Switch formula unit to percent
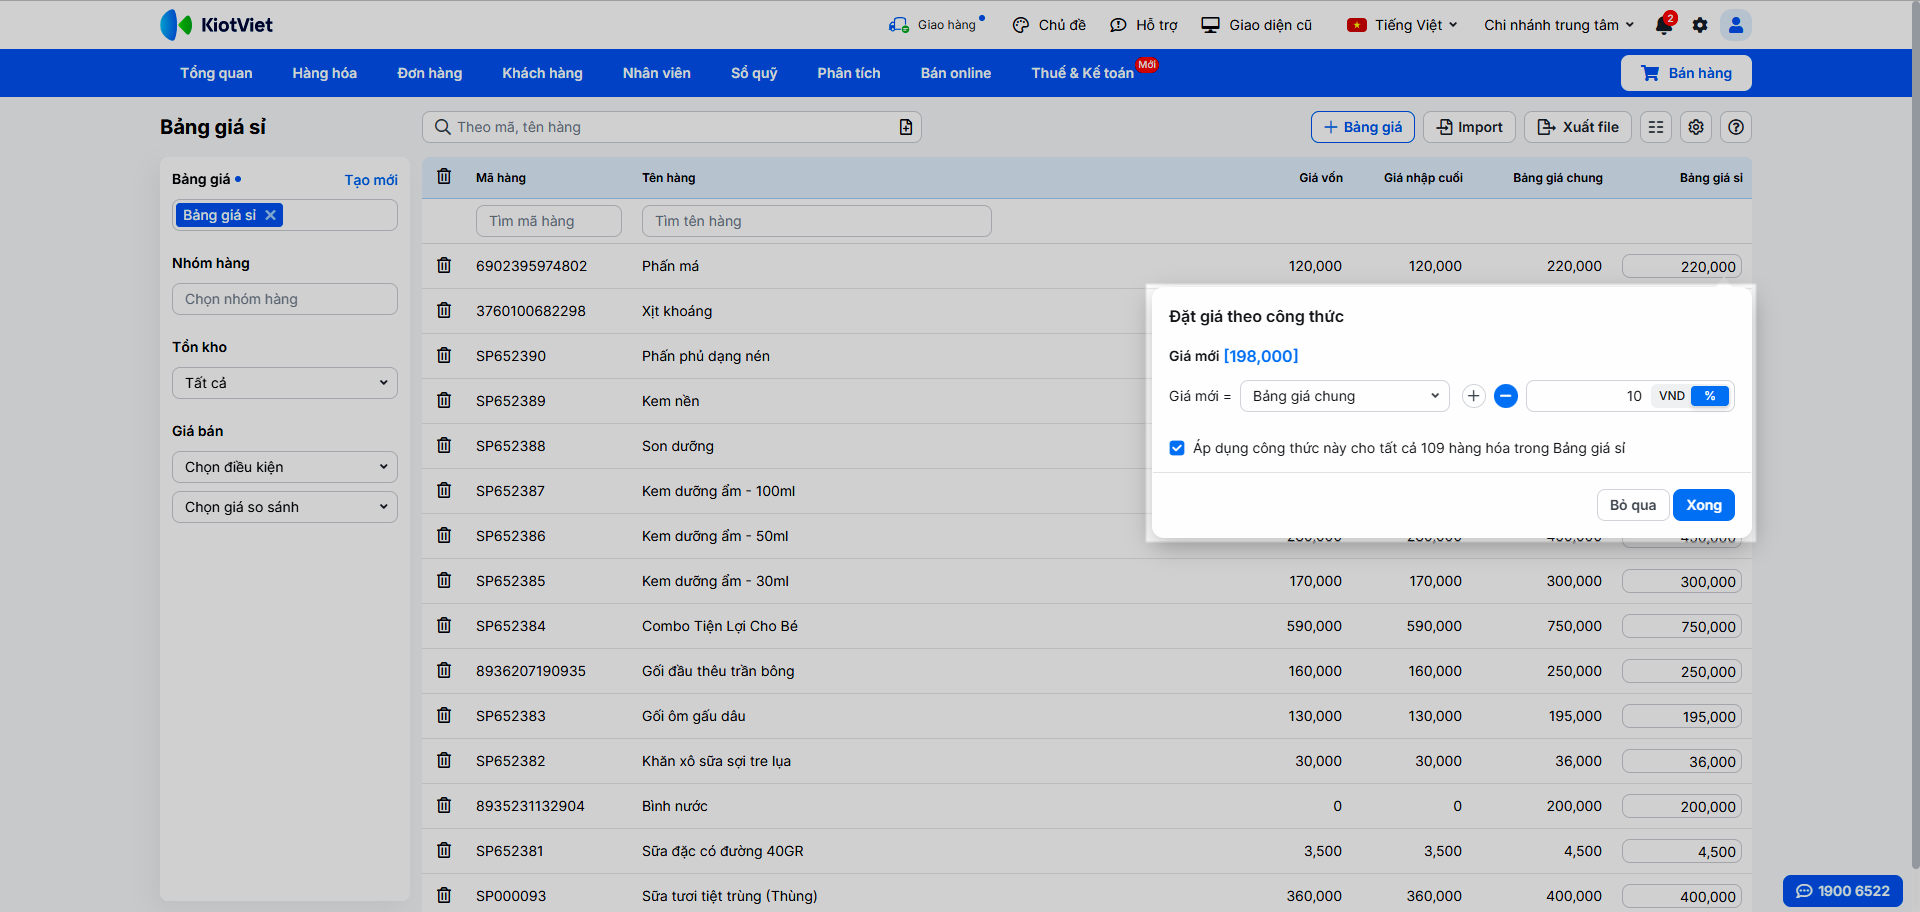Screen dimensions: 1920x912 point(1710,396)
